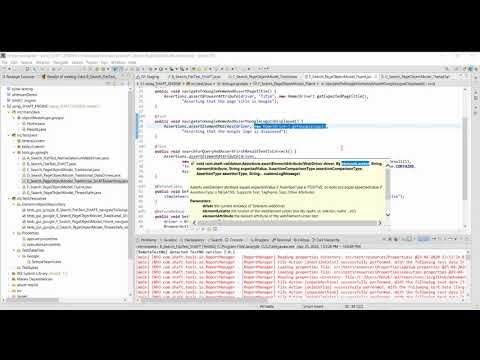480x360 pixels.
Task: Click the Smart Insert status bar entry
Action: coord(313,306)
